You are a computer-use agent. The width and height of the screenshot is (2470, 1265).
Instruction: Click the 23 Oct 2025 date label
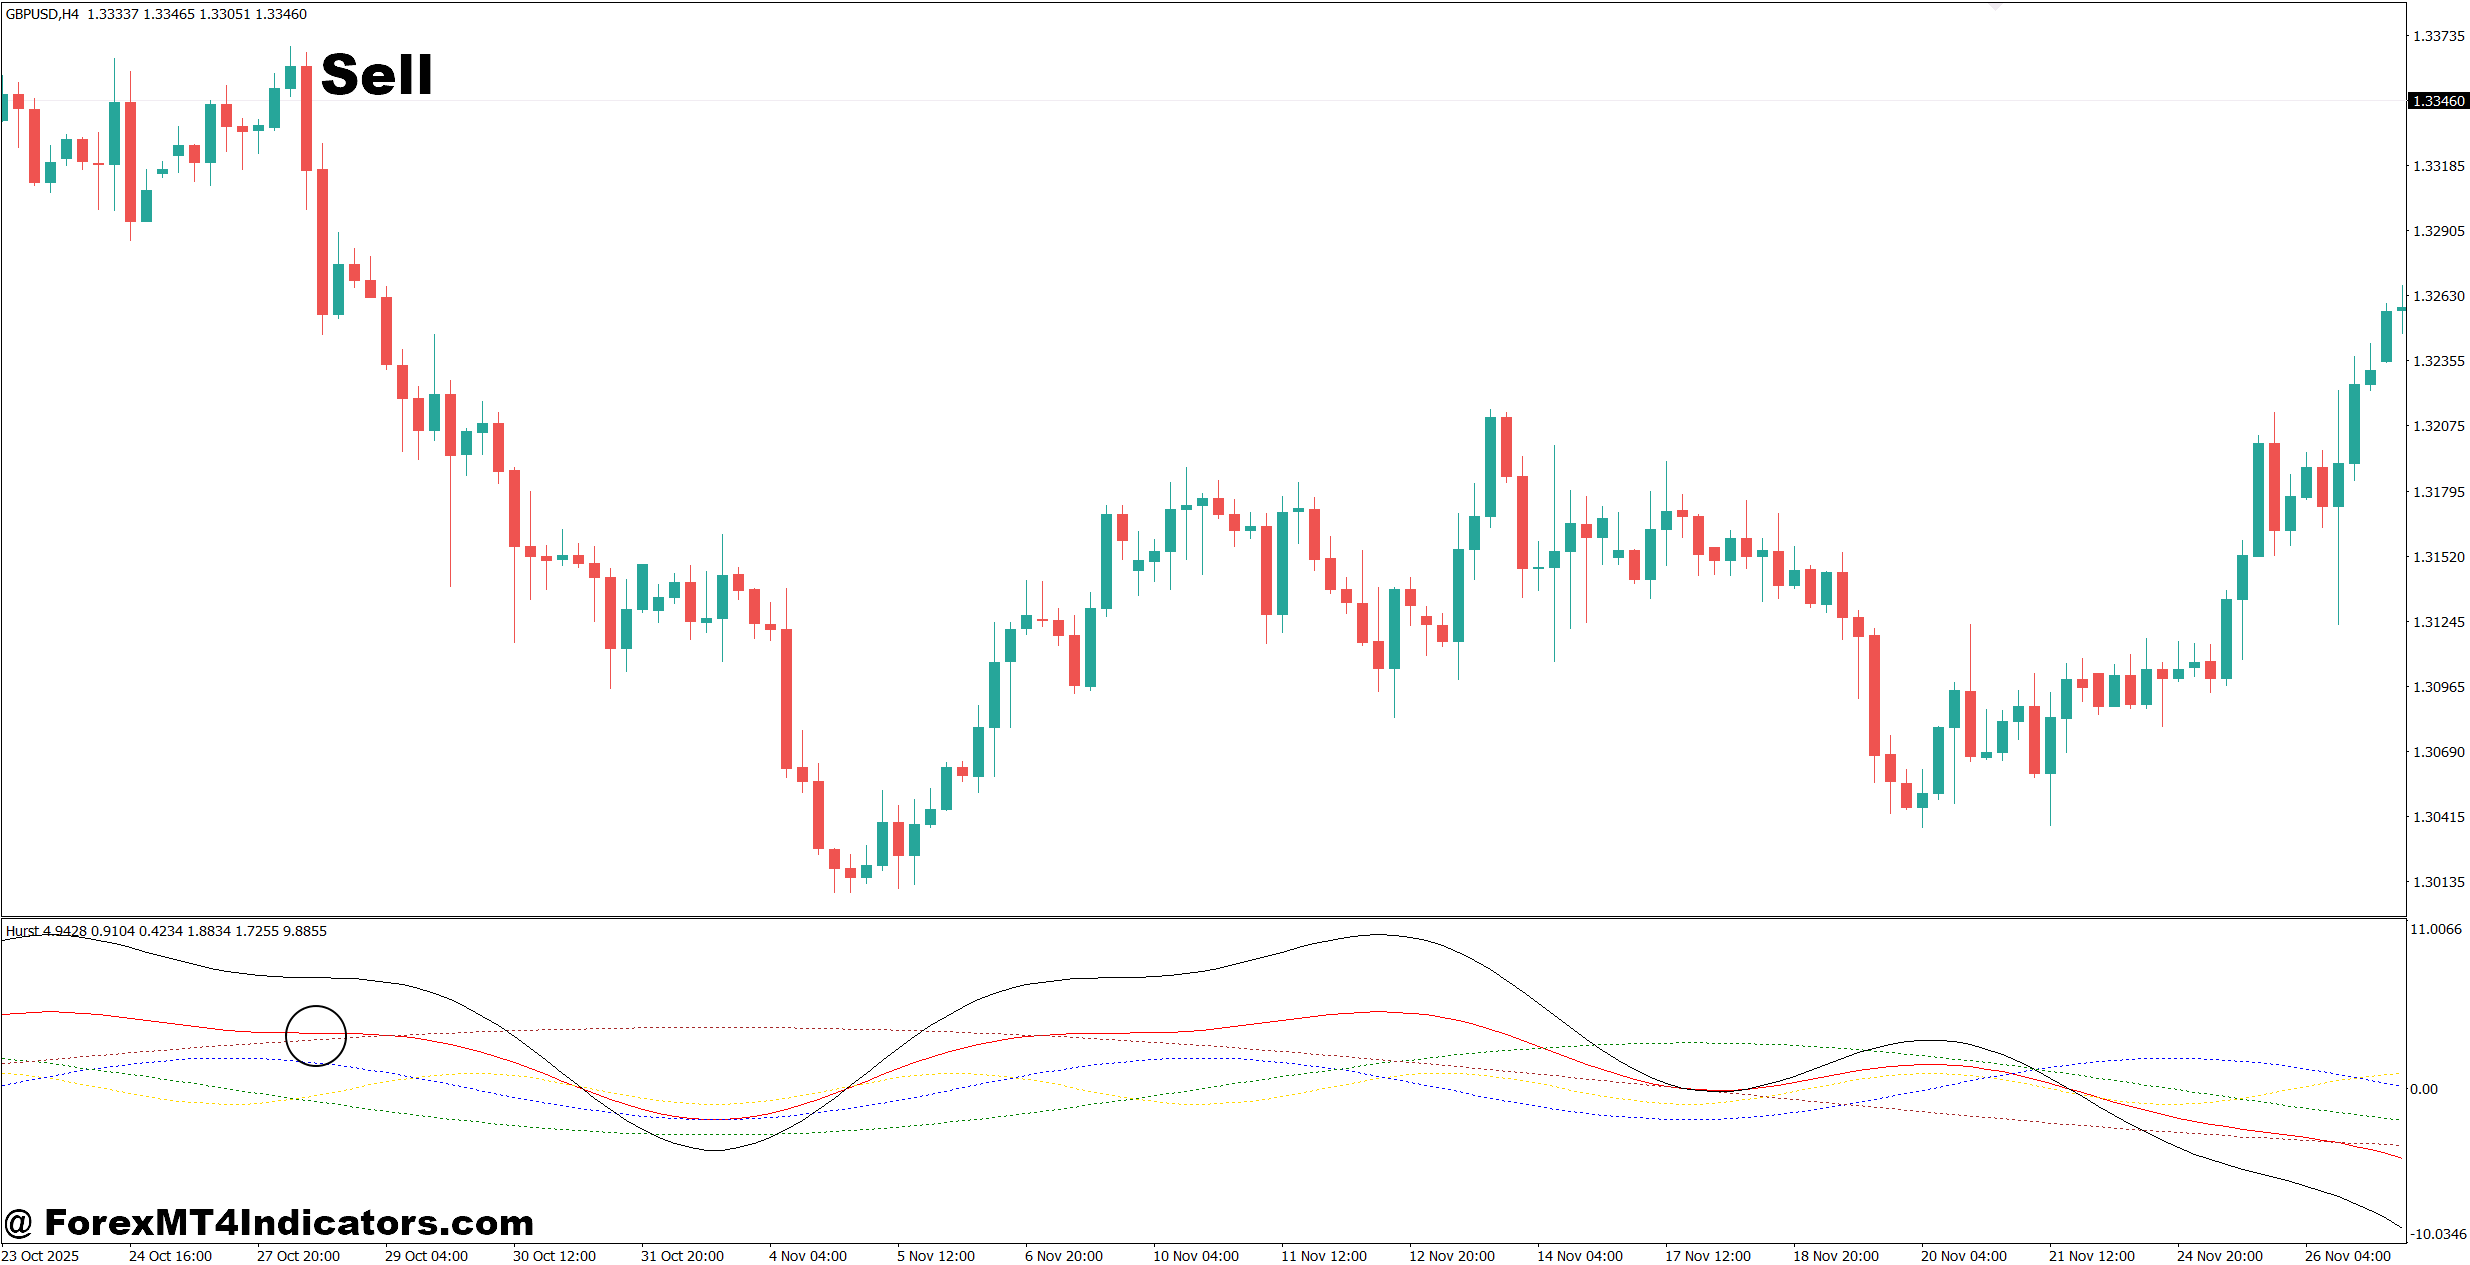point(41,1256)
